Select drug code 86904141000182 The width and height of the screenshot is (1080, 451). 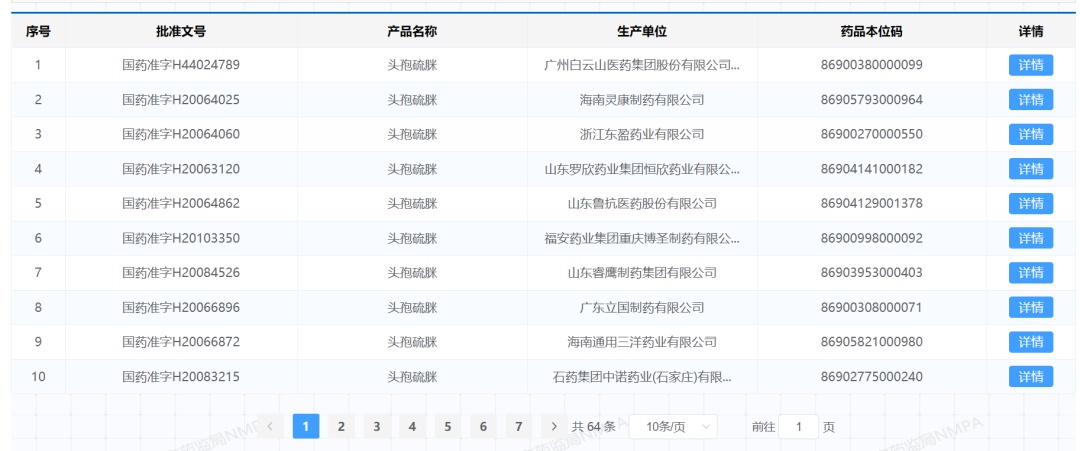tap(871, 169)
